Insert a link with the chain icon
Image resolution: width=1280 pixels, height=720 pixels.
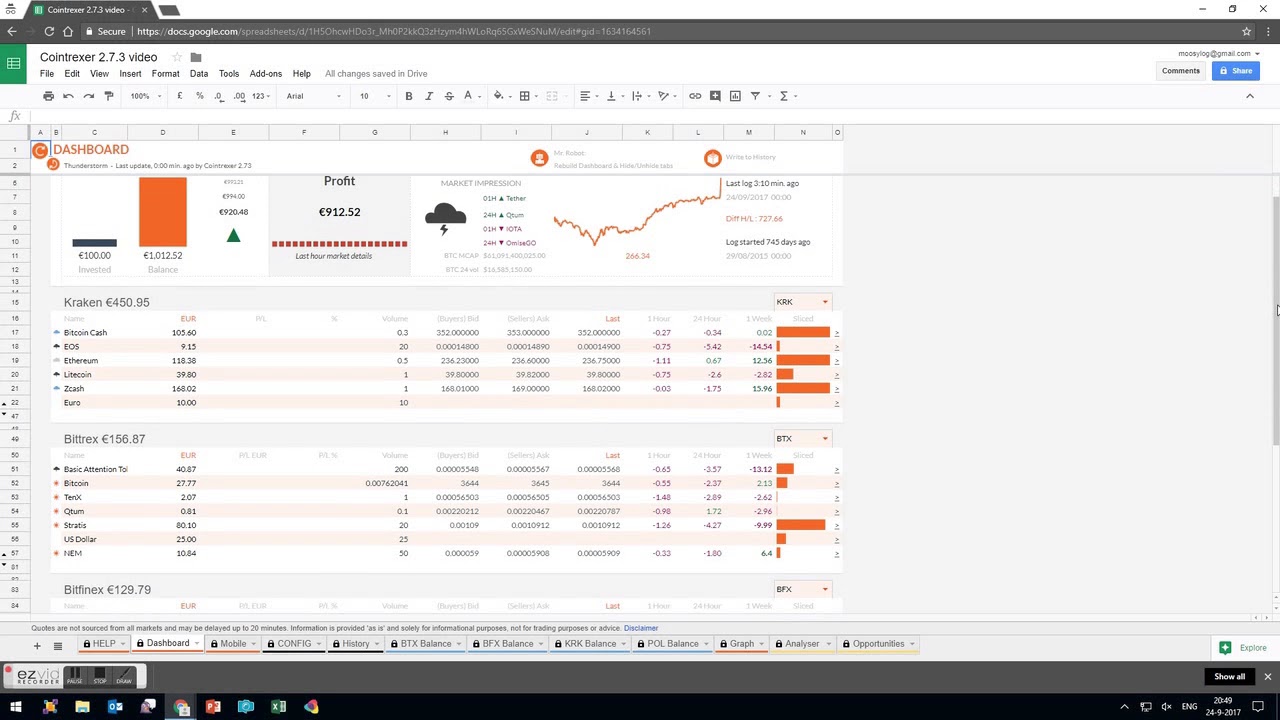[x=695, y=96]
